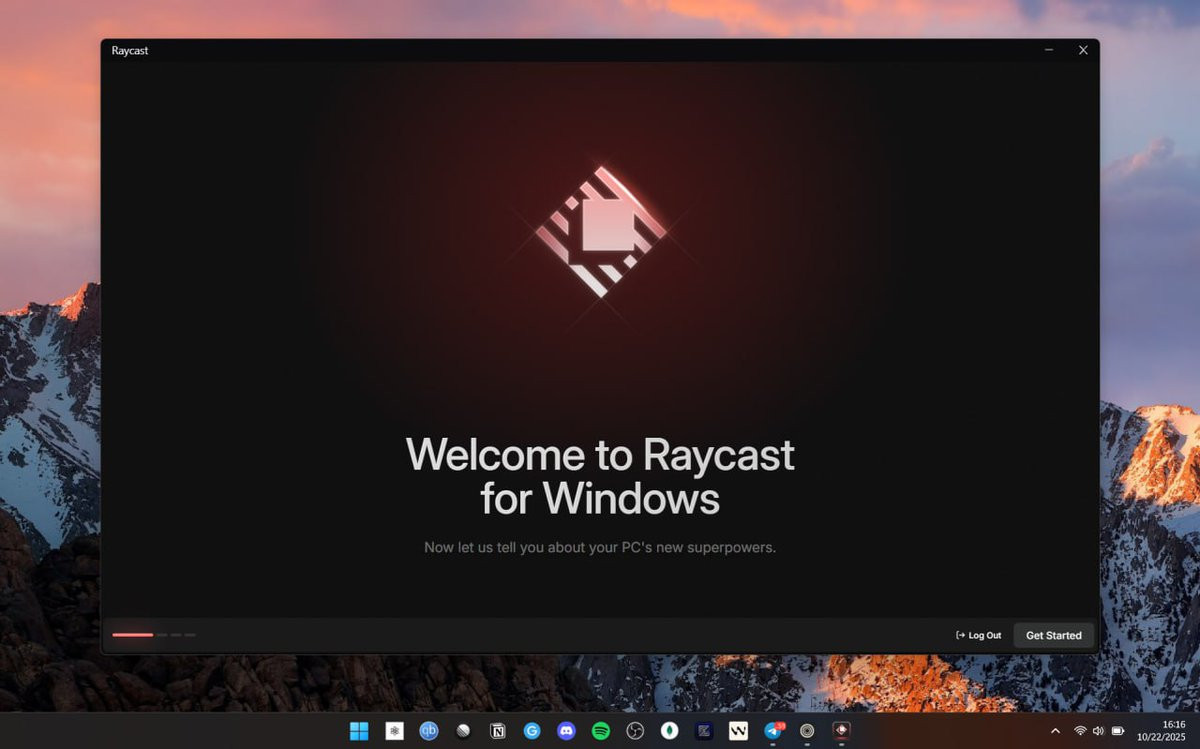1200x749 pixels.
Task: Launch Spotify from the taskbar
Action: 601,731
